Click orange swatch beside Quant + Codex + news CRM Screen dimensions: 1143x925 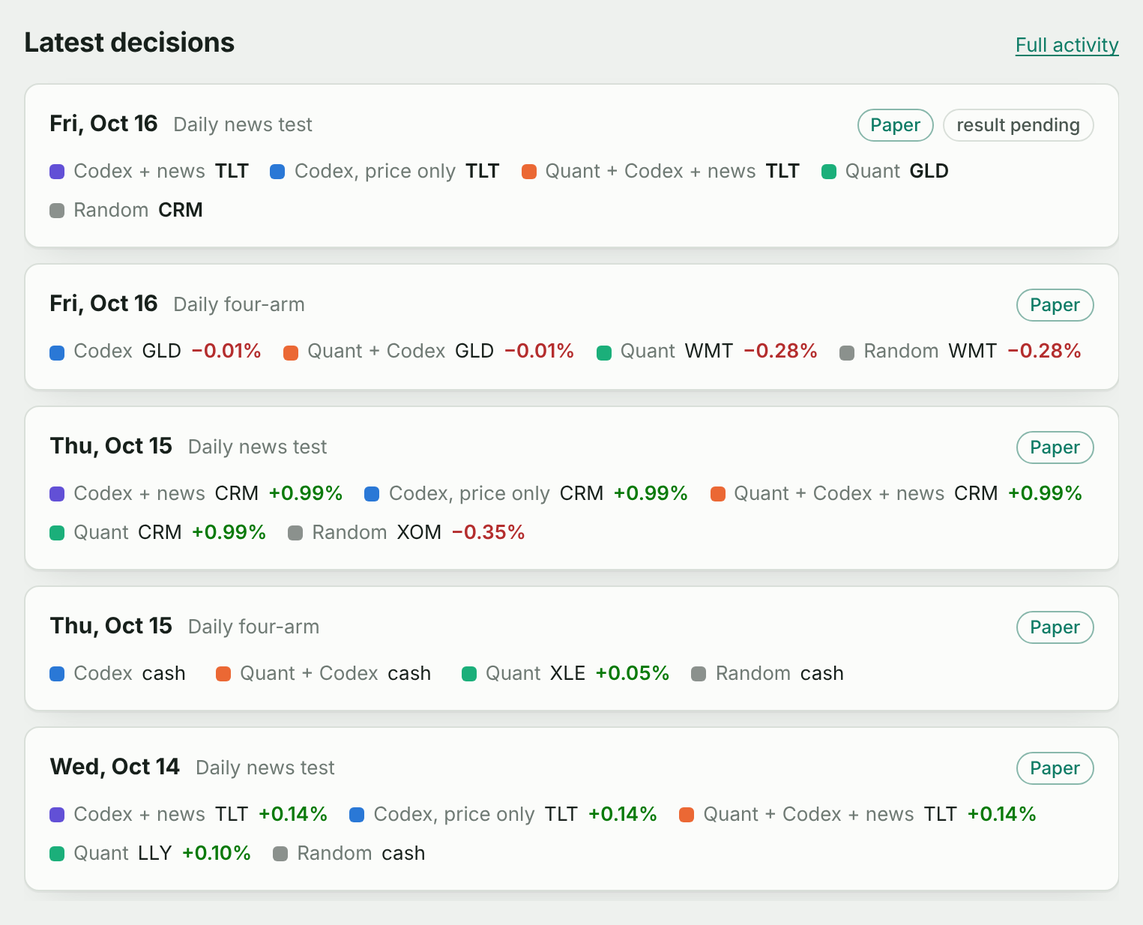point(718,494)
